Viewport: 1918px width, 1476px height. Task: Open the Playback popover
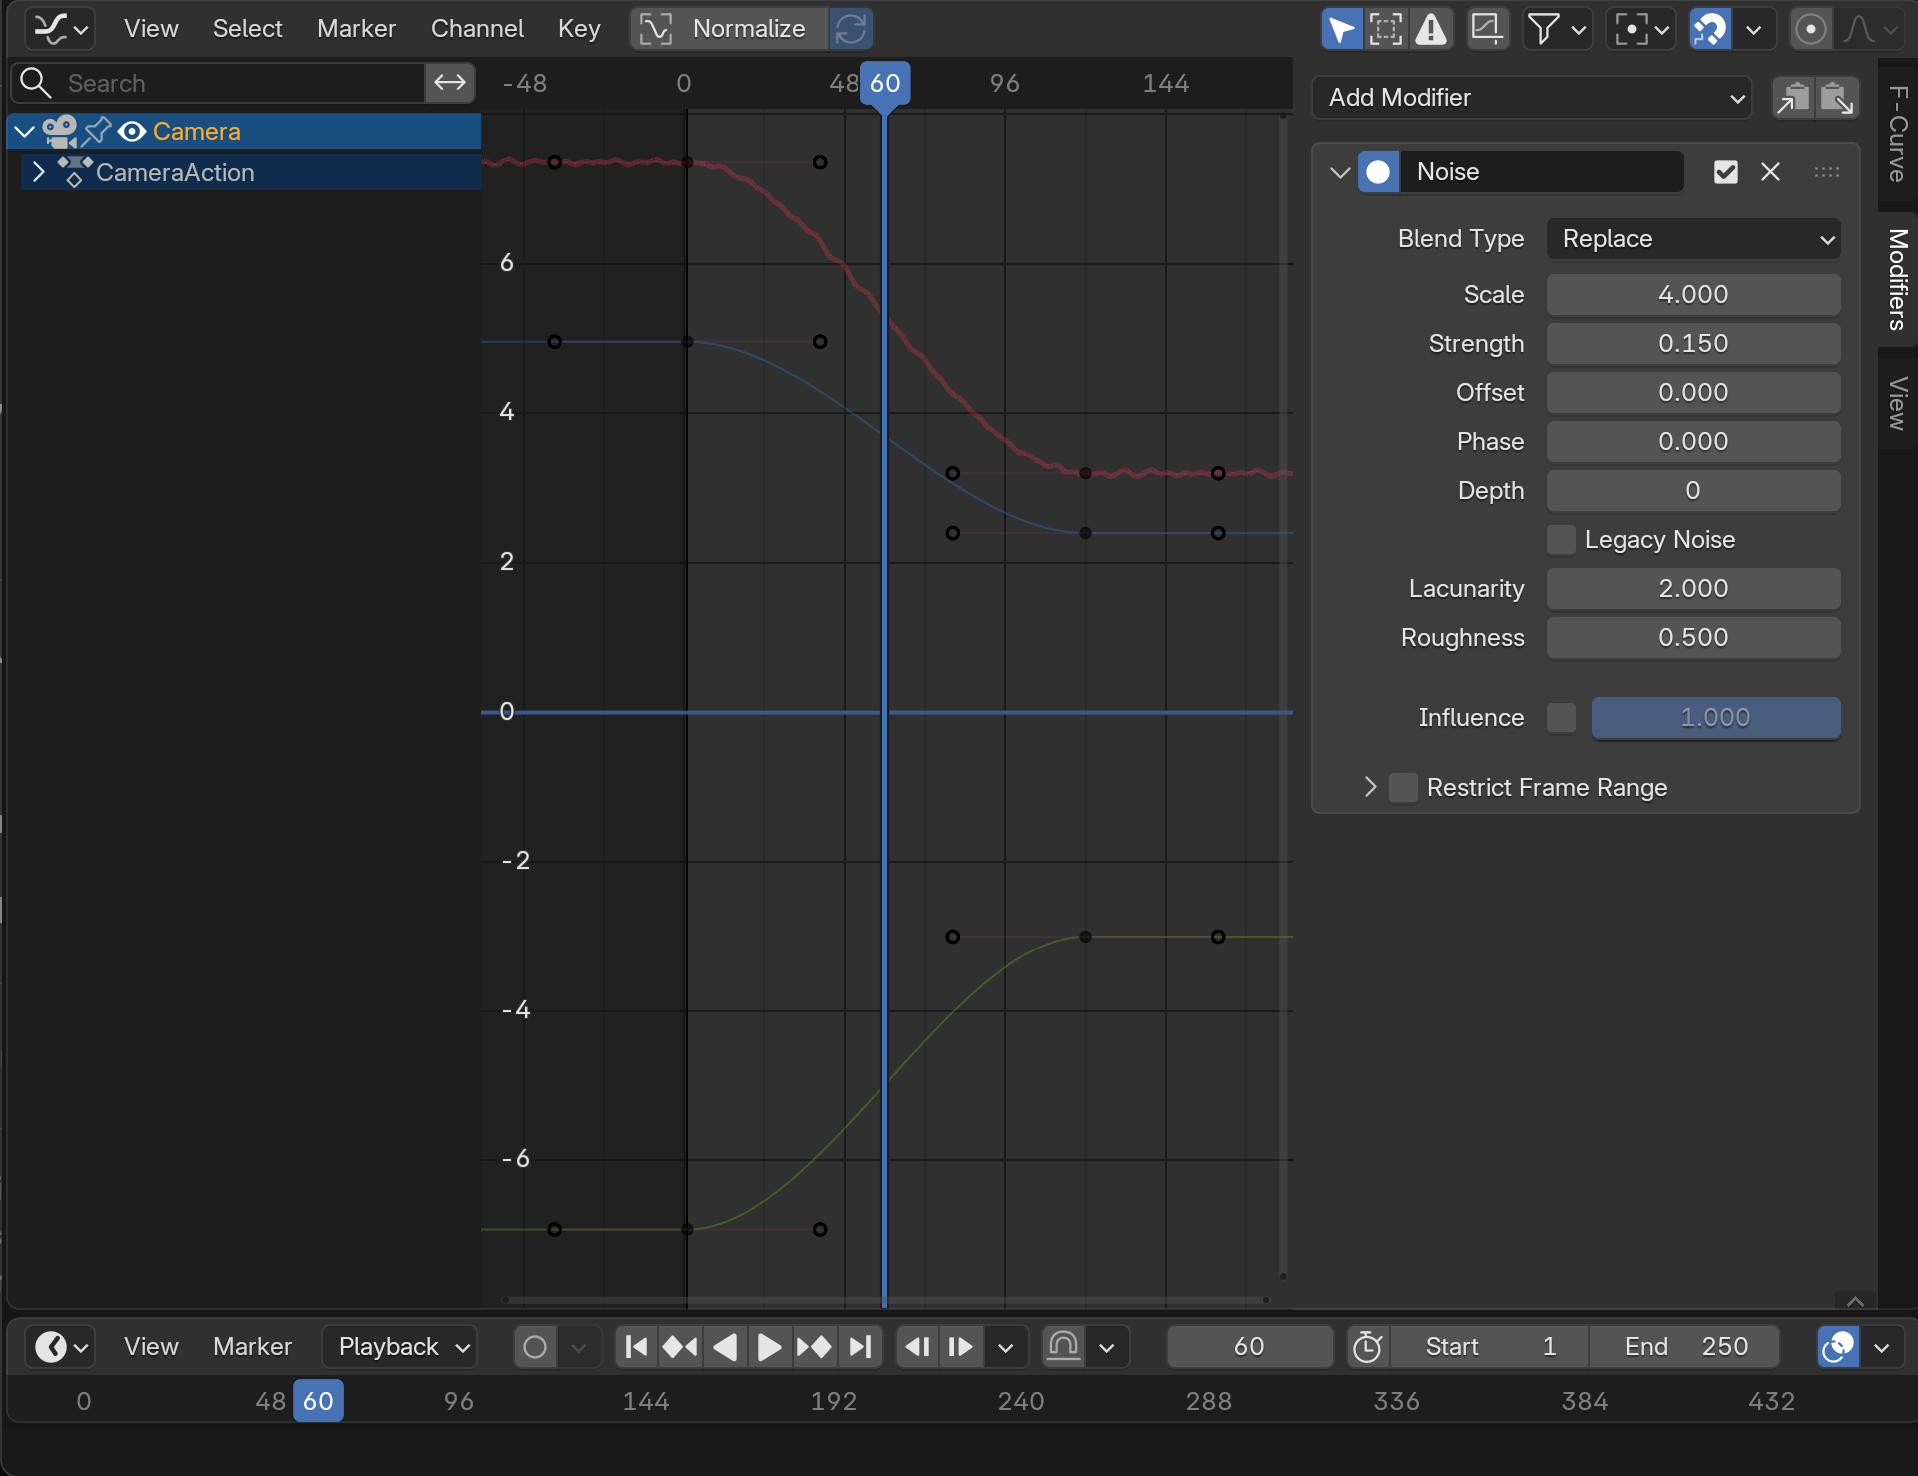click(400, 1347)
